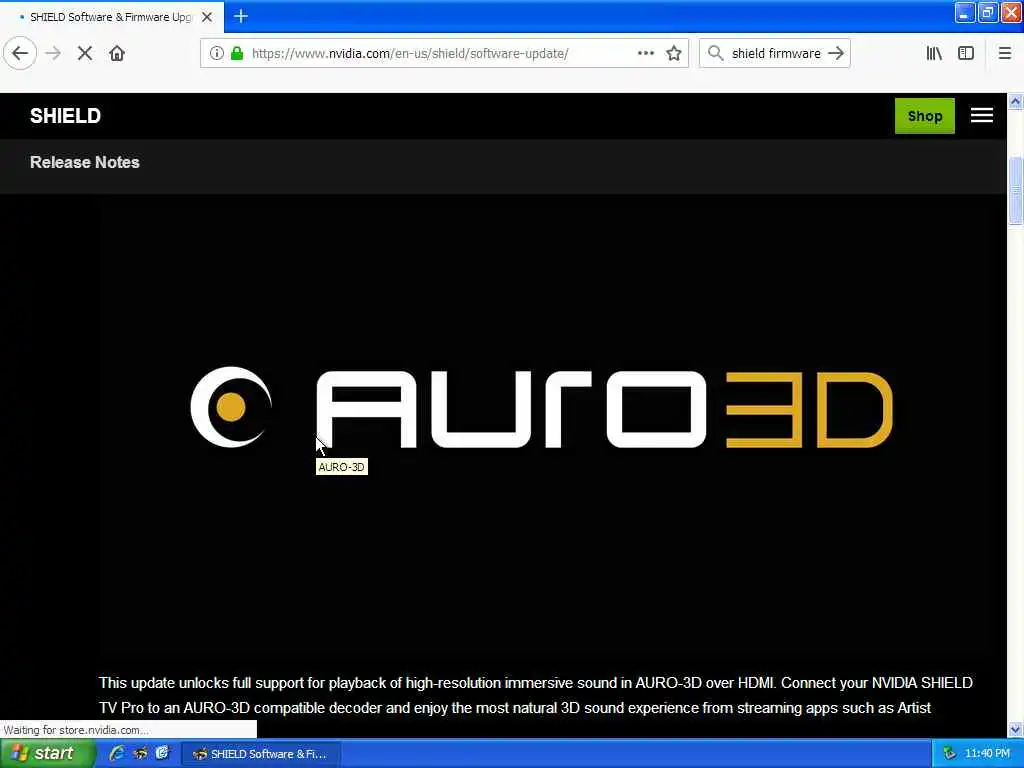Click the SHIELD logo link

coord(65,116)
